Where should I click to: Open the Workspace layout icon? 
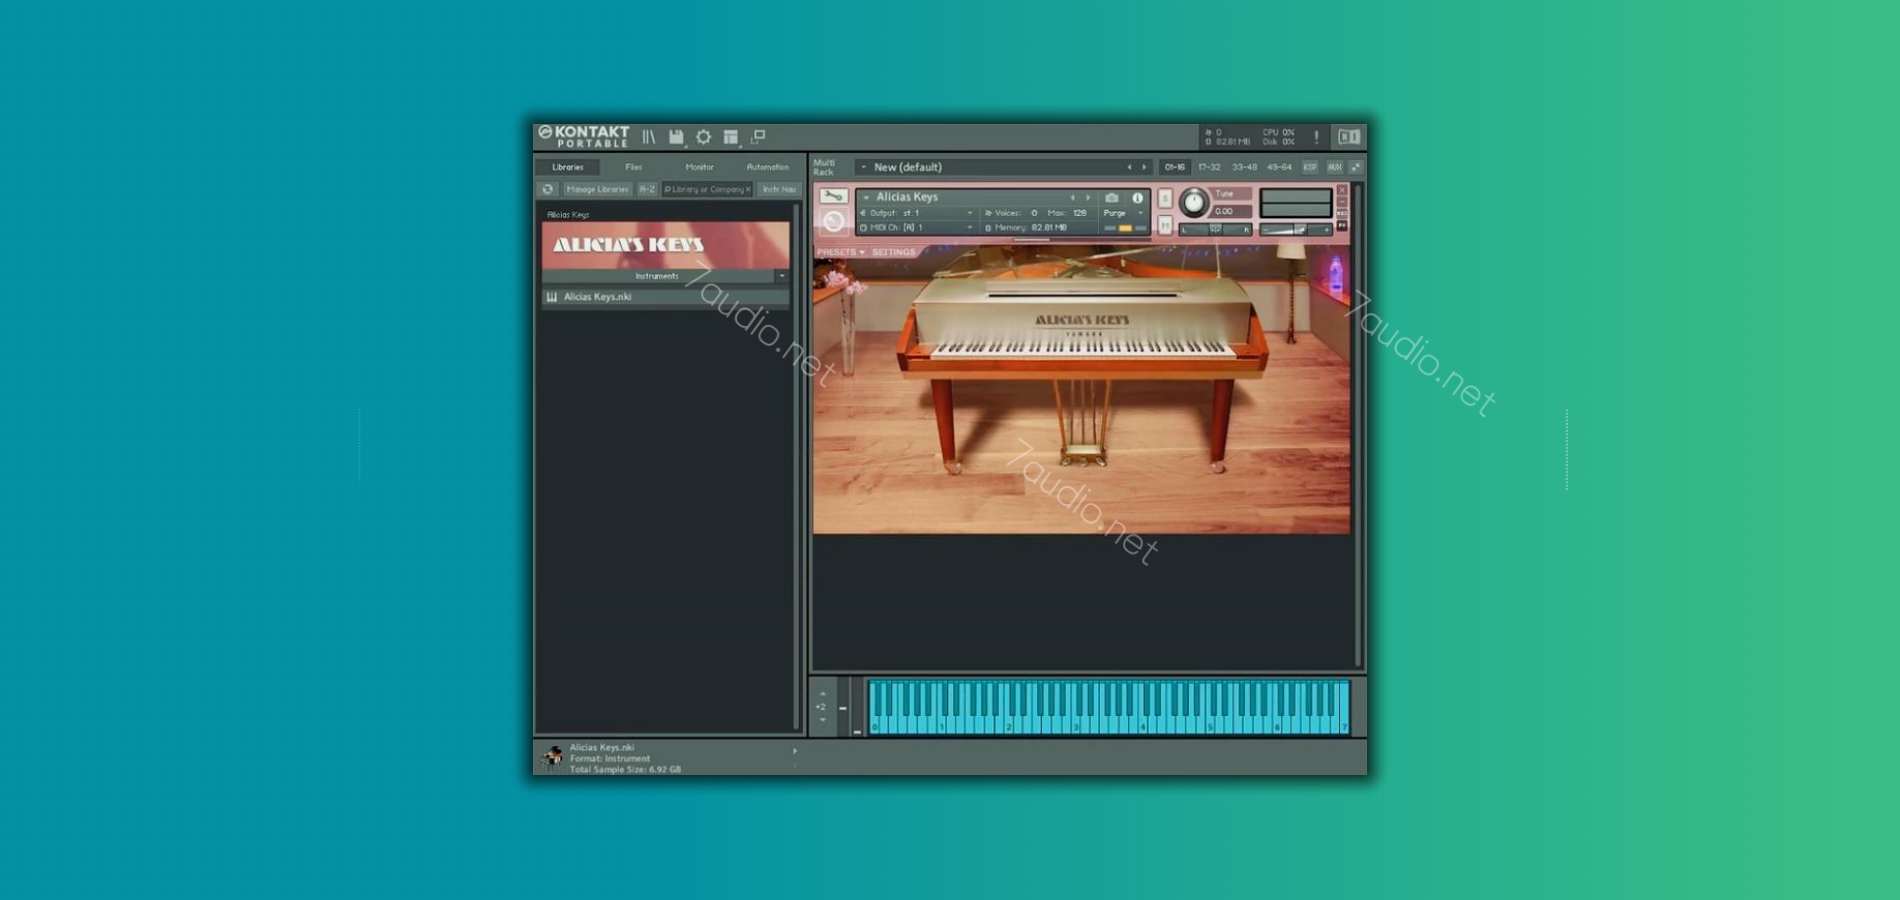pos(731,137)
